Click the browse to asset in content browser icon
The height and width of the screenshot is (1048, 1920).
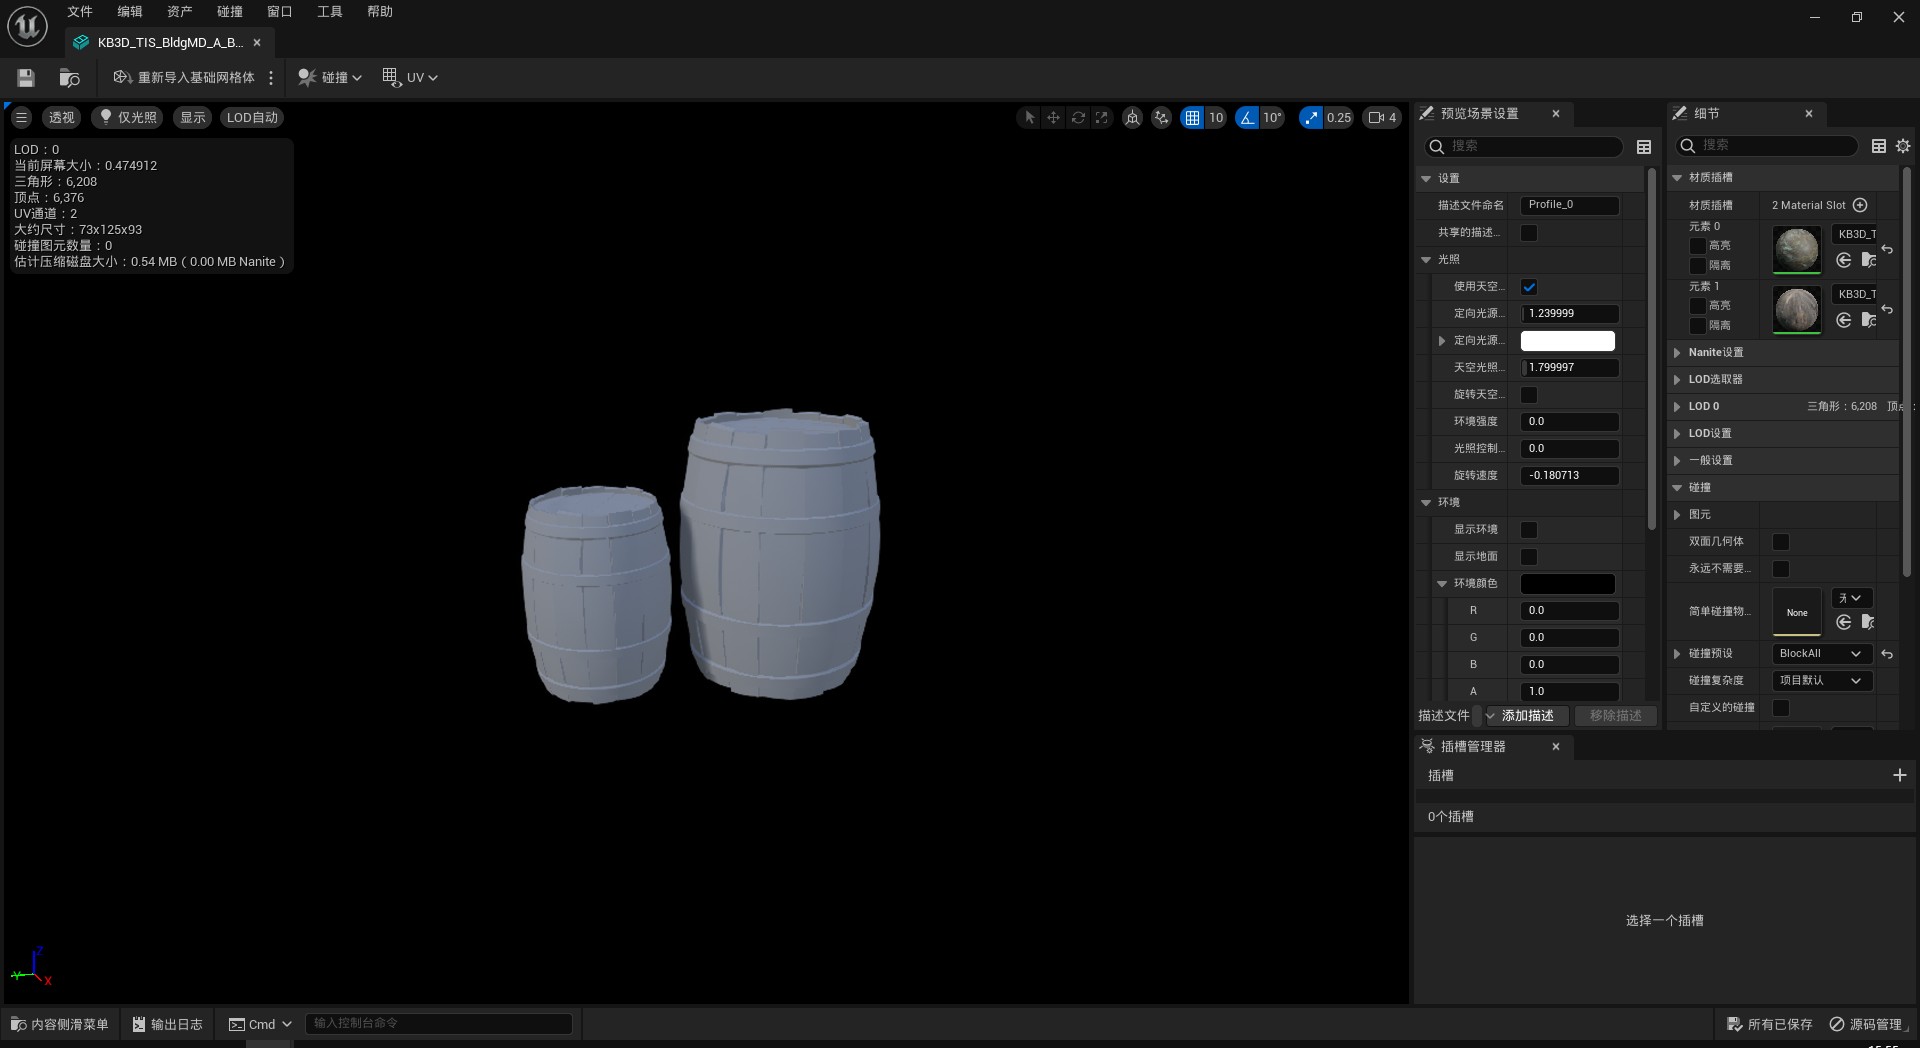[x=69, y=78]
